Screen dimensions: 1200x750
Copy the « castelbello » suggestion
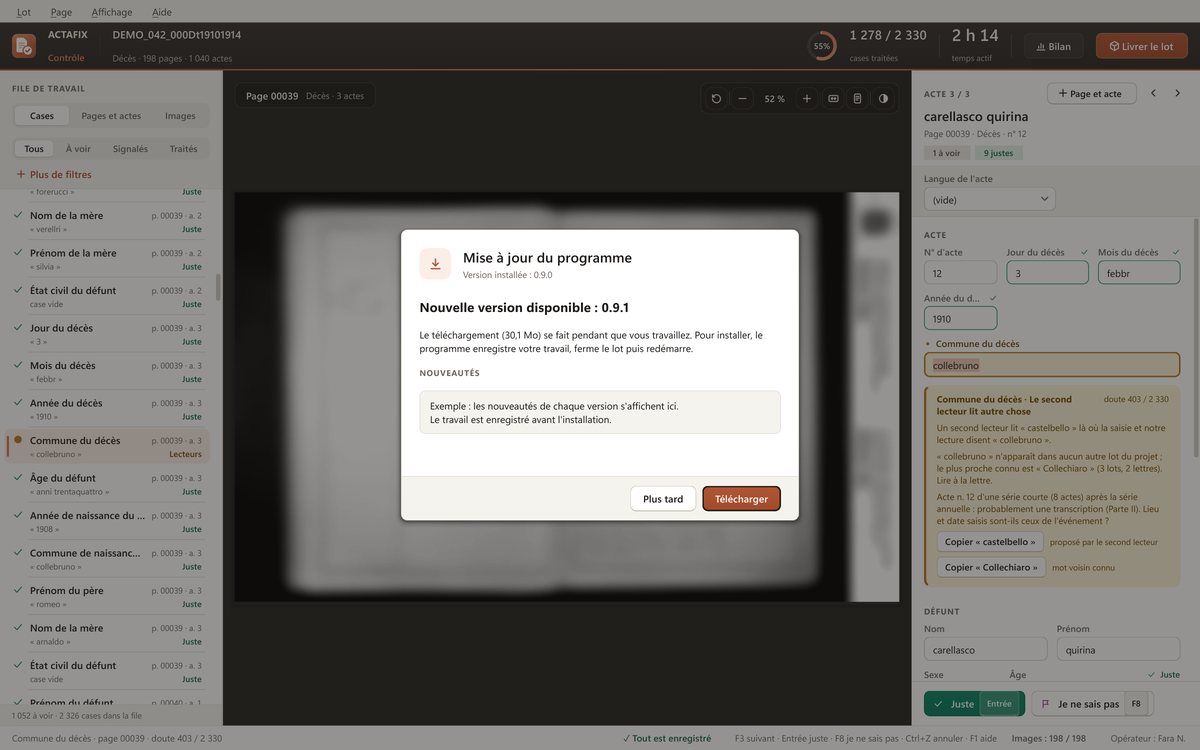[990, 542]
